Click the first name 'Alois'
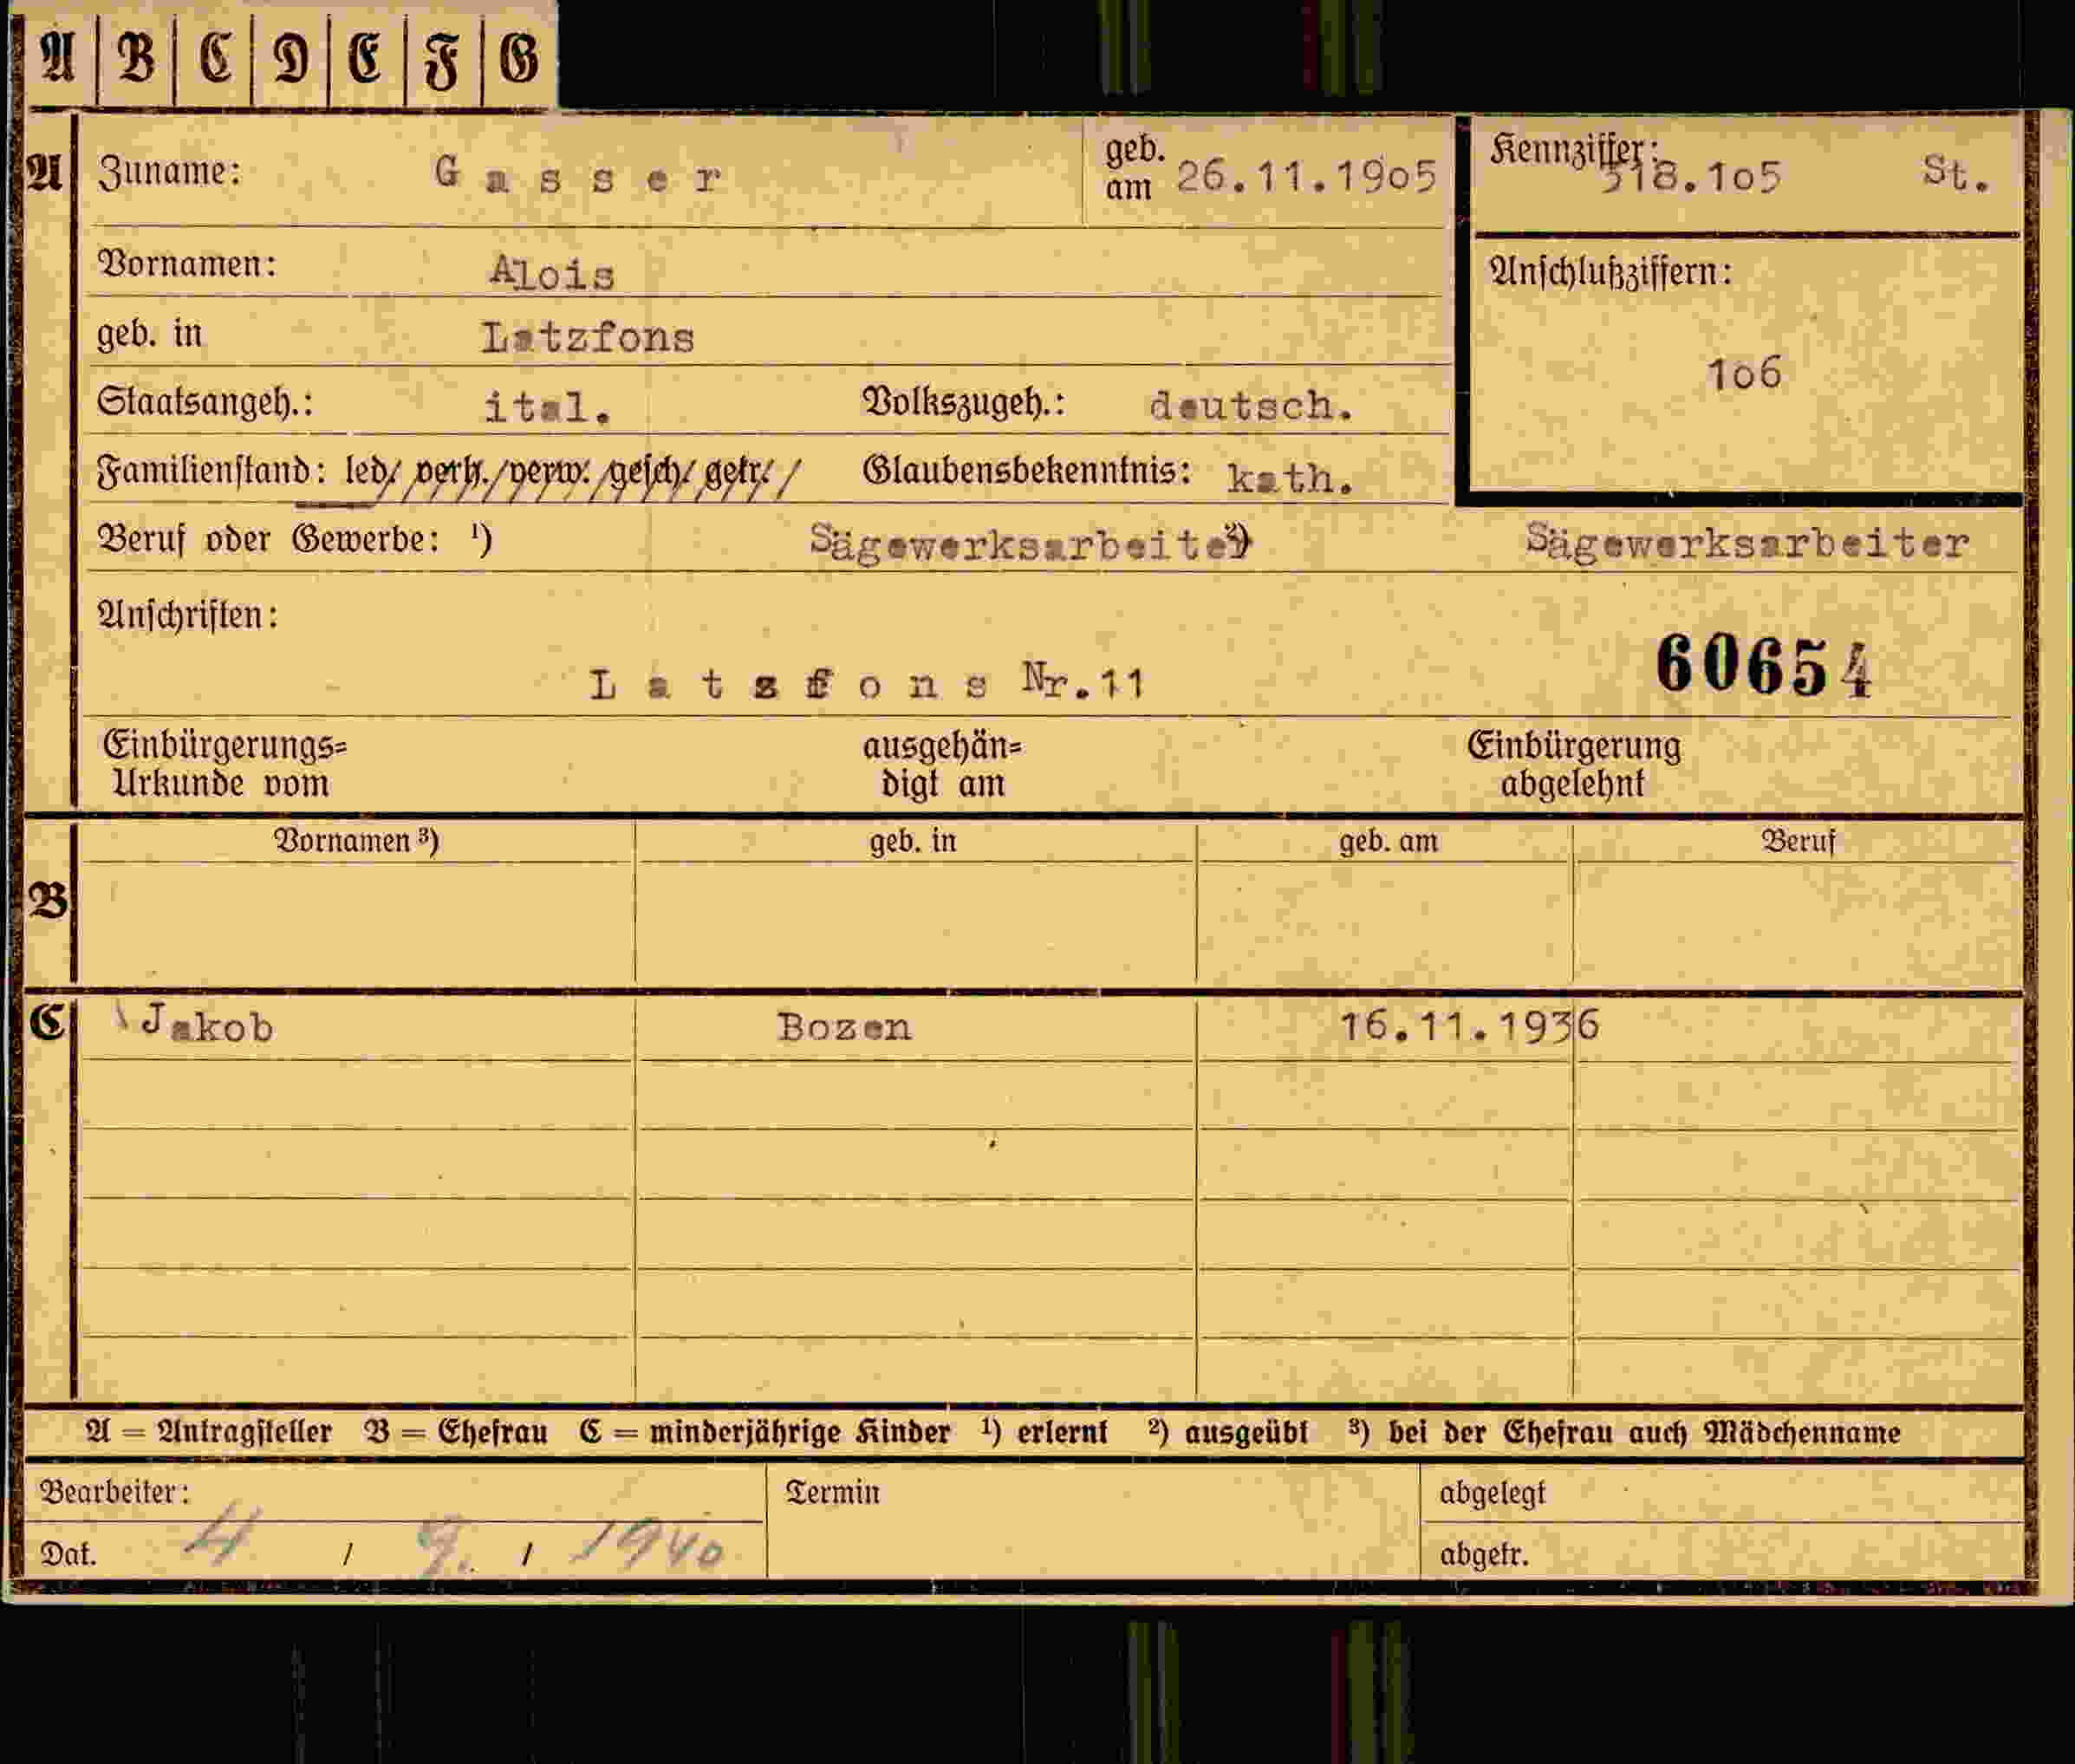 click(552, 271)
